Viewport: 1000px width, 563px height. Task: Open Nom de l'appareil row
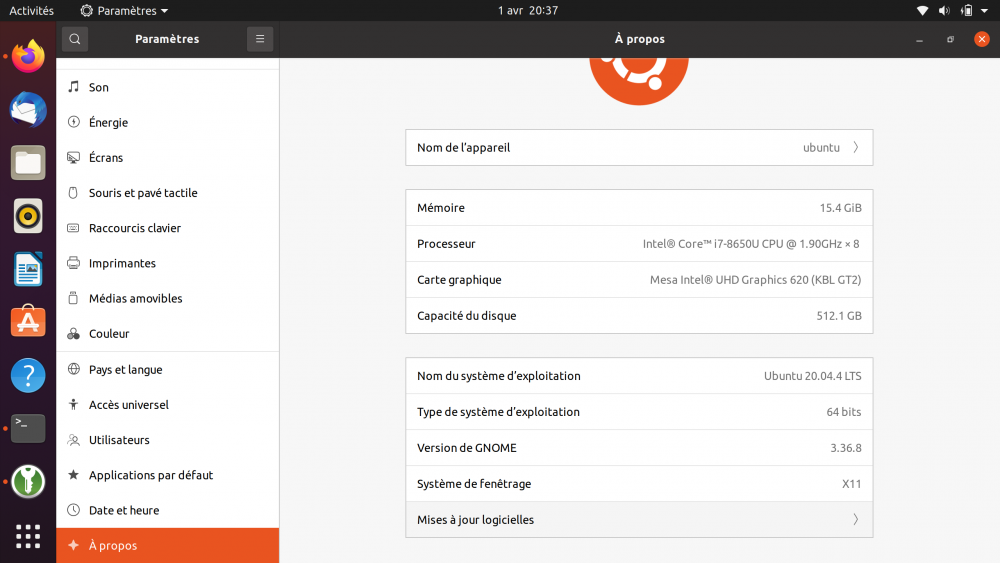[639, 147]
